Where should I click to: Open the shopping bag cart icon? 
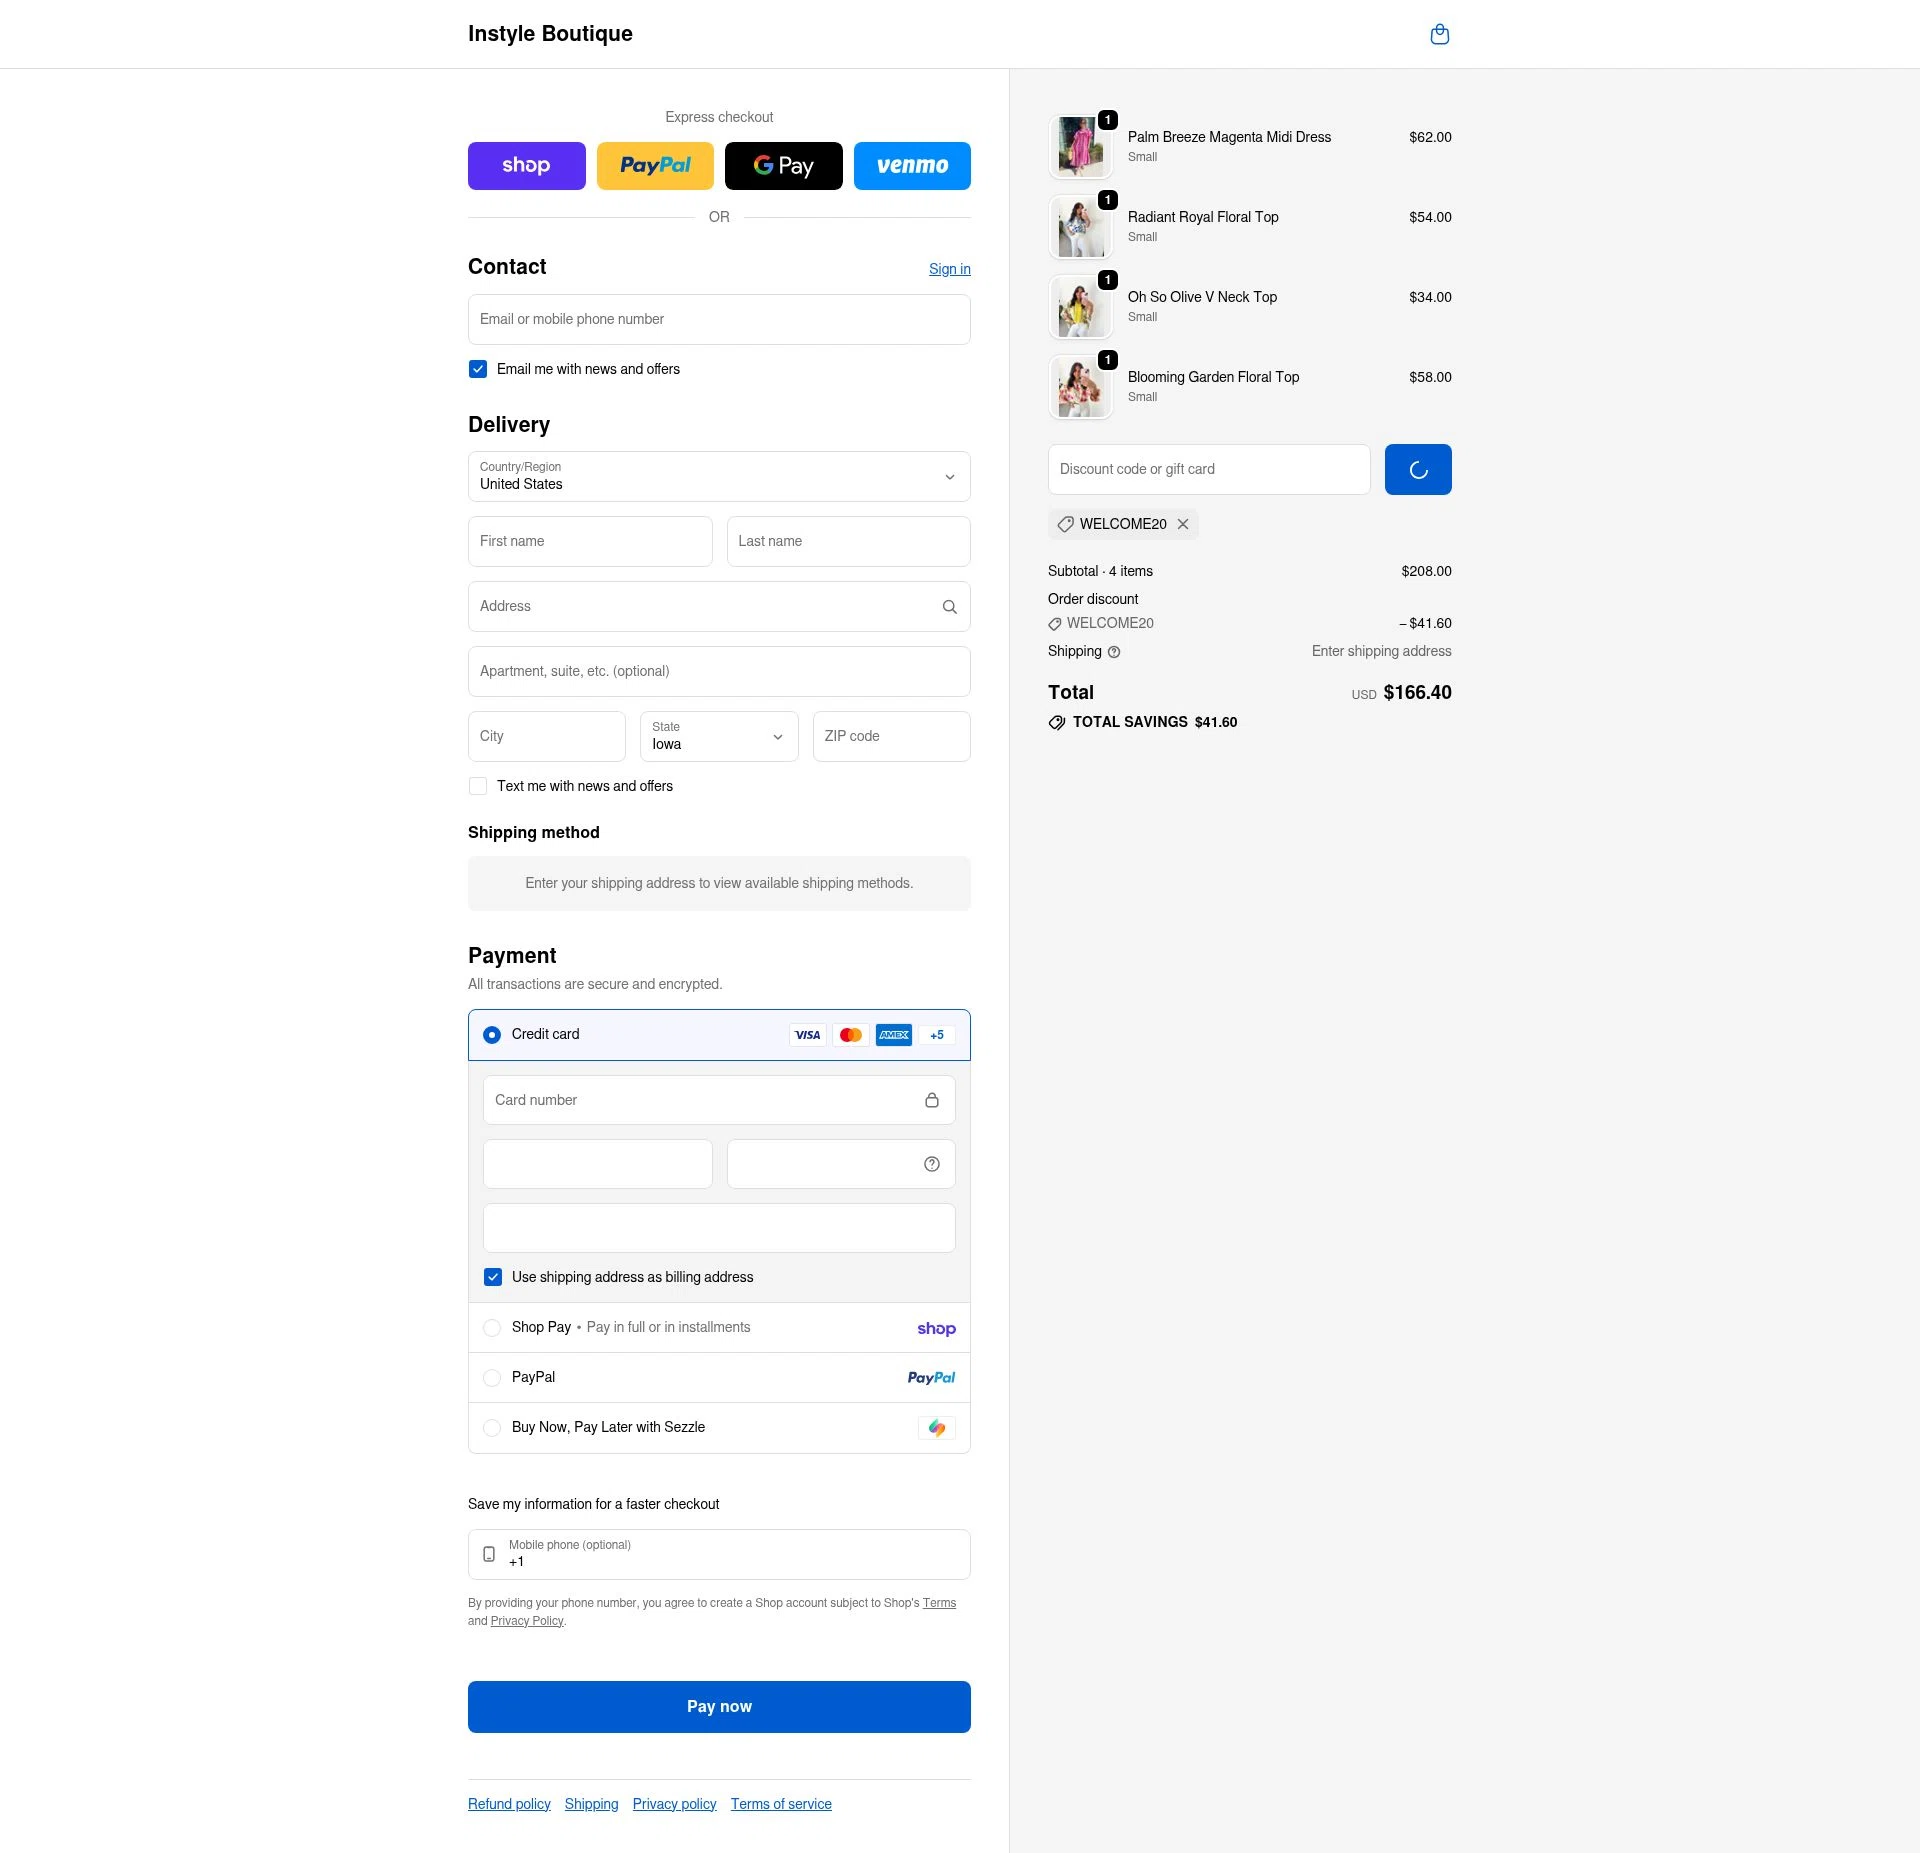pyautogui.click(x=1439, y=35)
